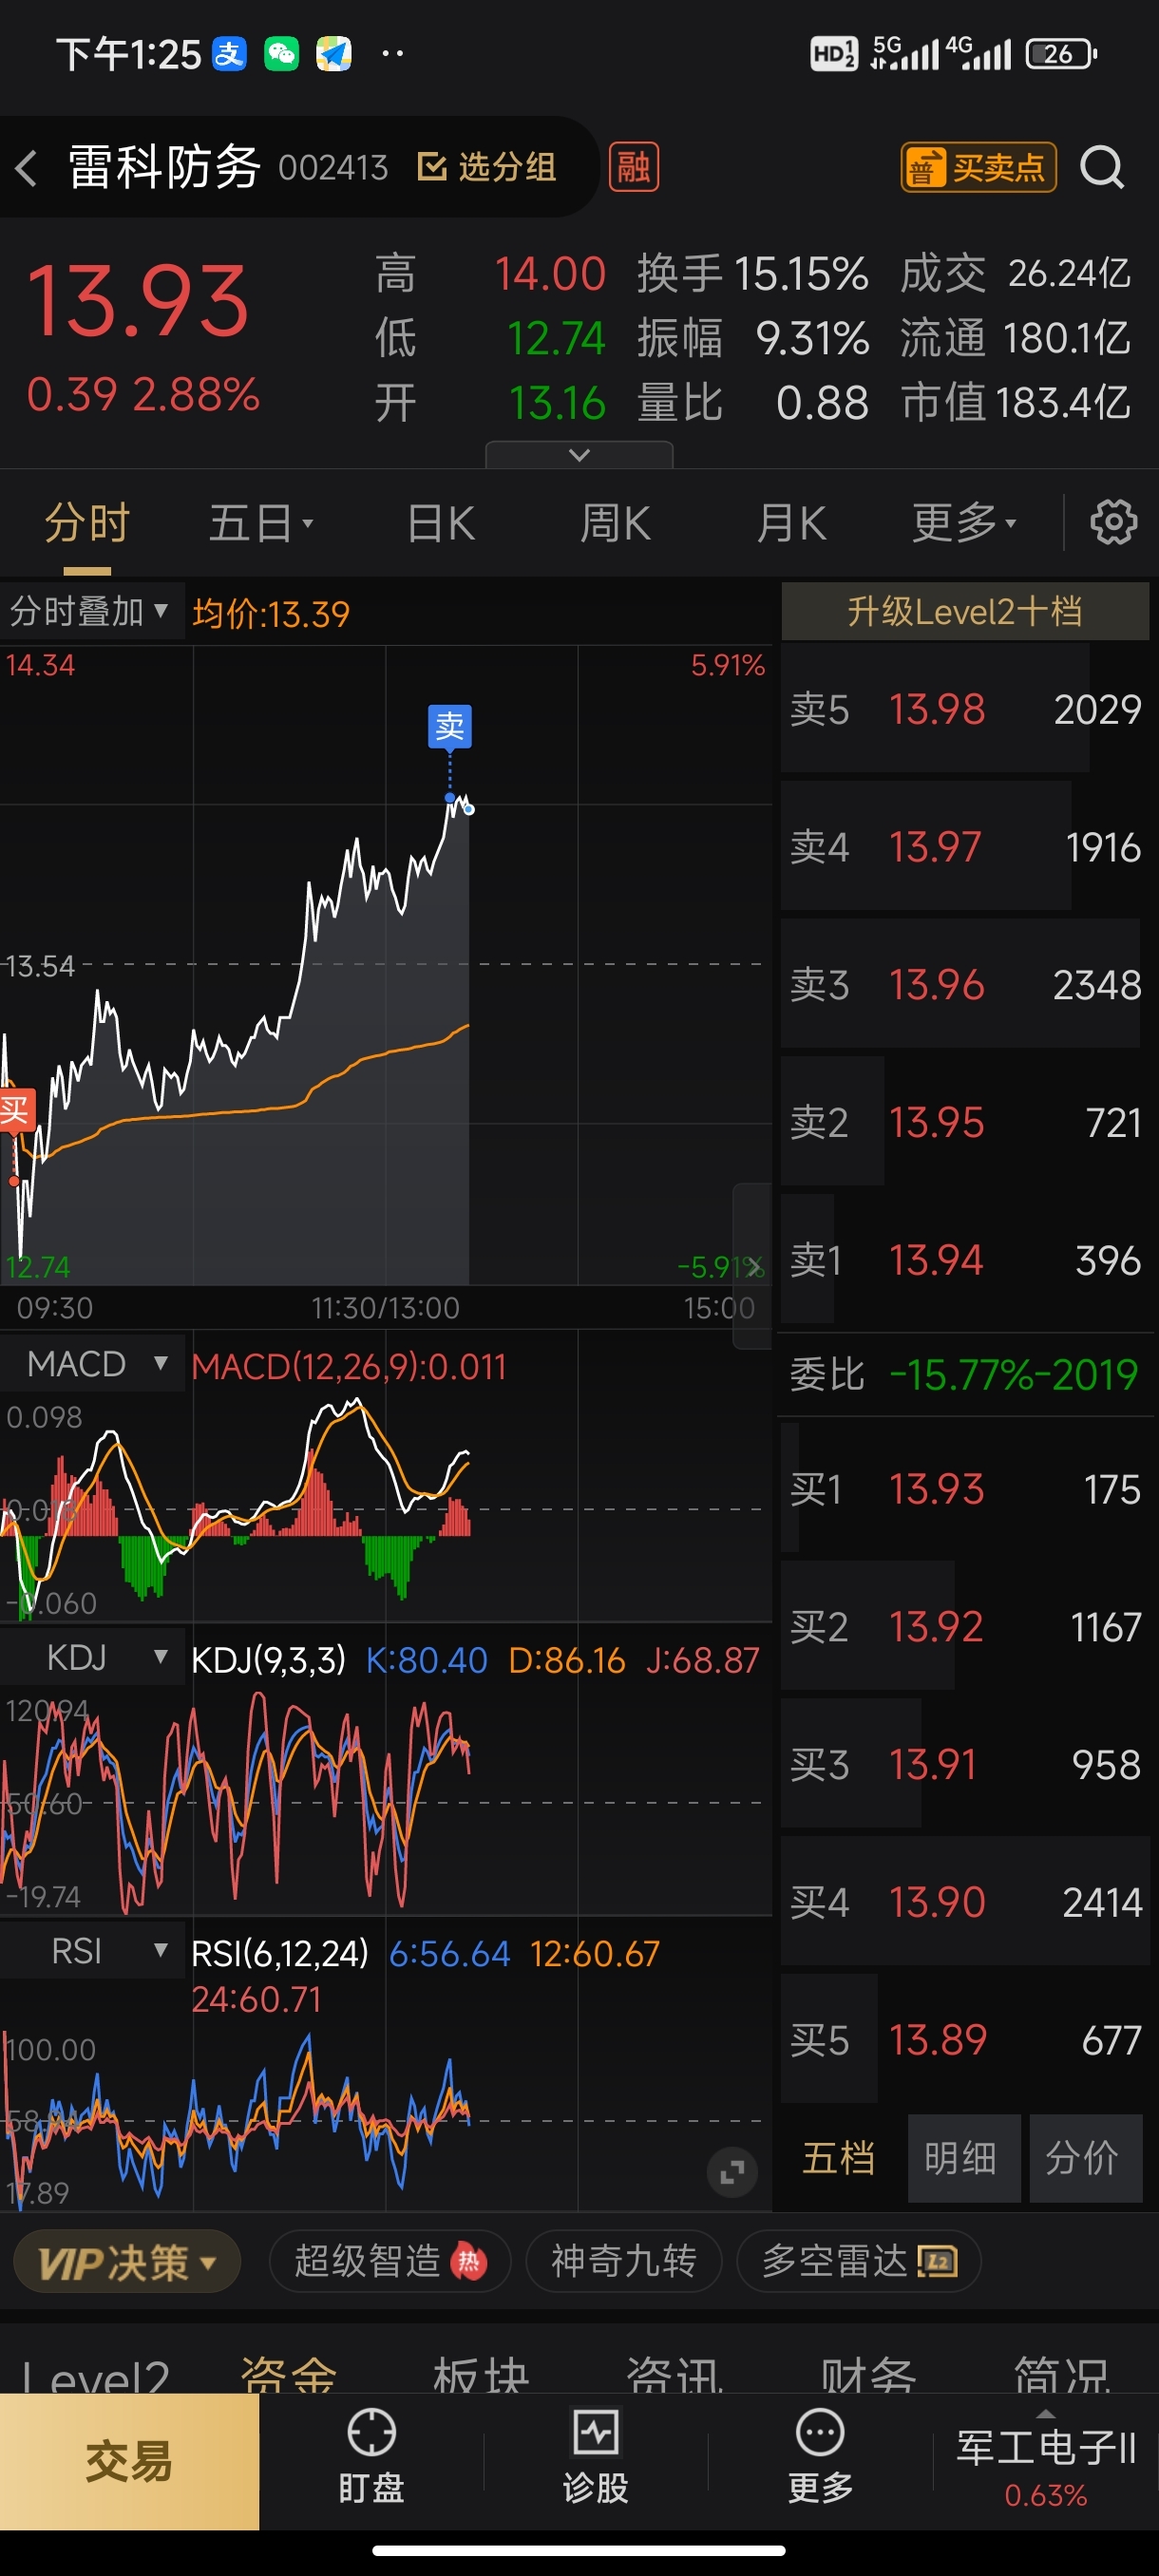
Task: Switch to 月K tab
Action: 791,523
